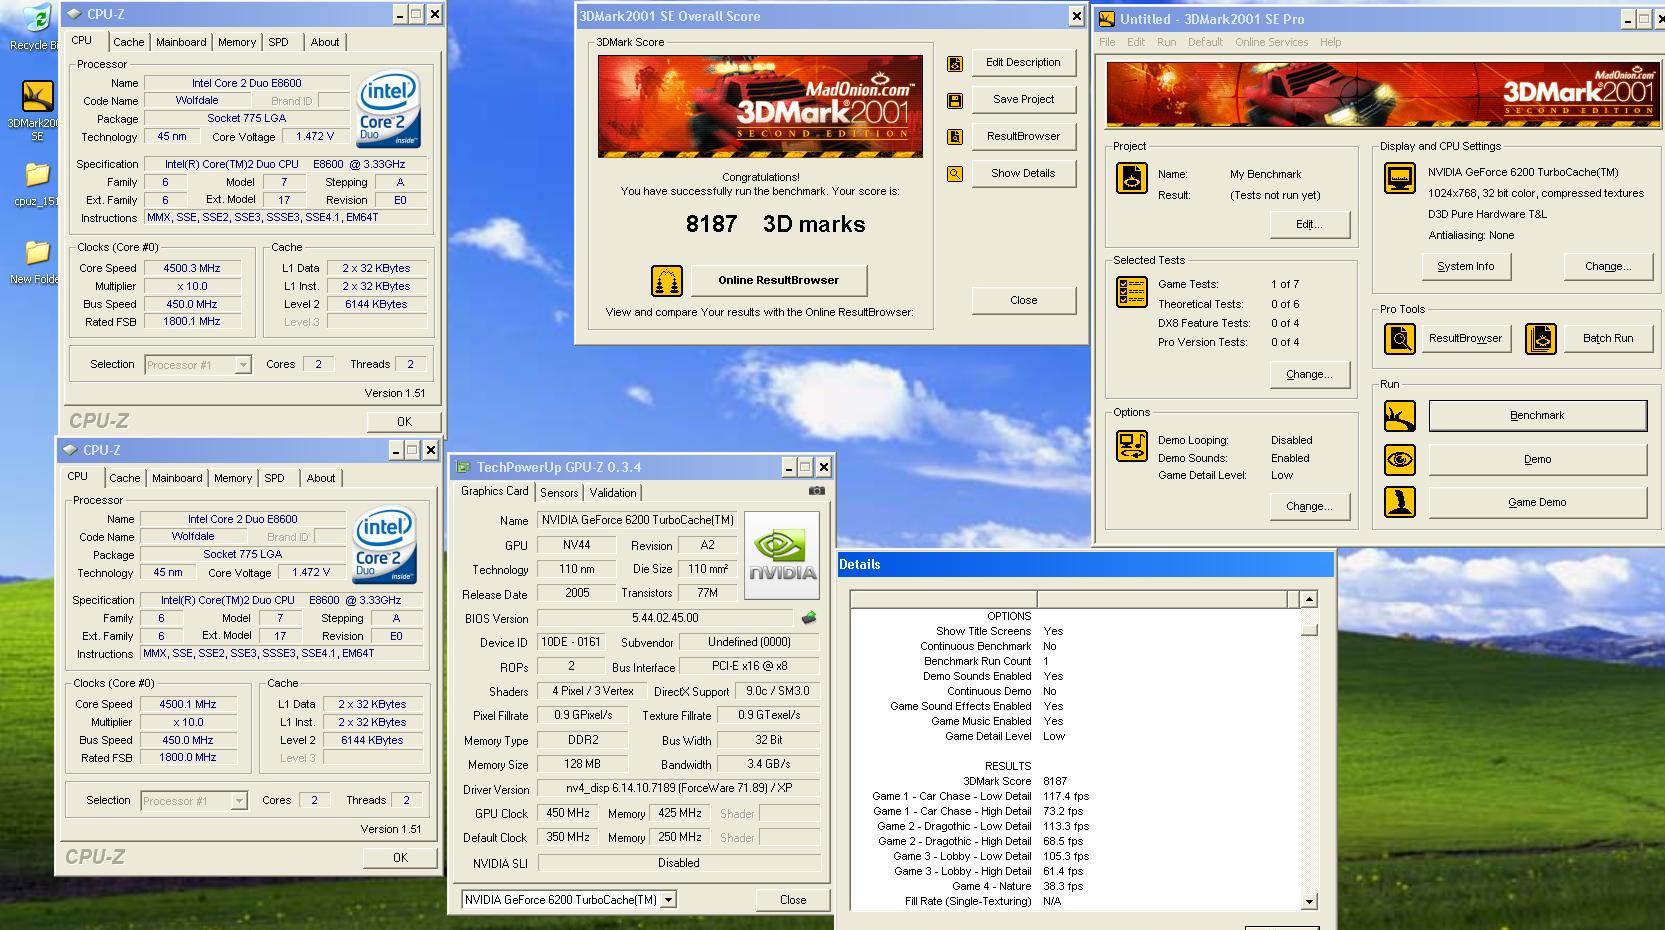Viewport: 1665px width, 930px height.
Task: Click the Demo eye icon
Action: tap(1399, 460)
